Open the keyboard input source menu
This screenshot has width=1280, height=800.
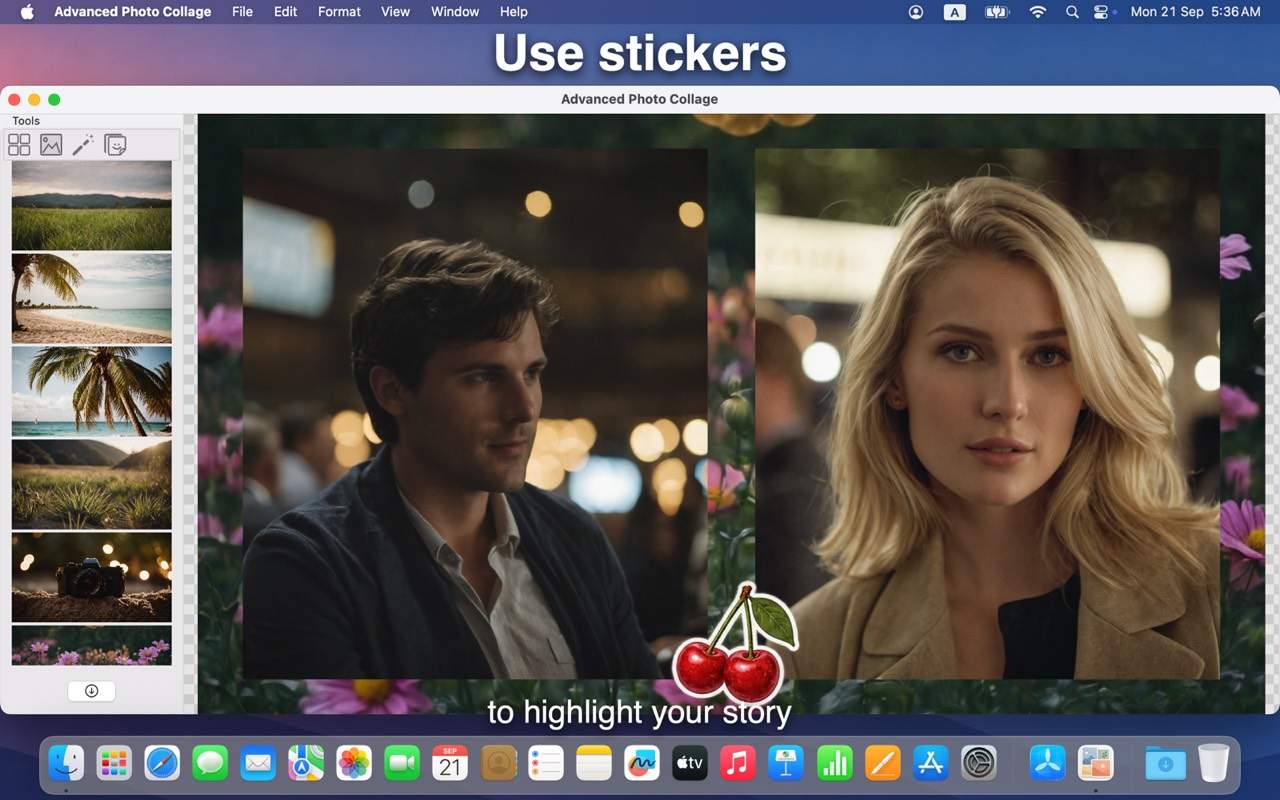[954, 12]
